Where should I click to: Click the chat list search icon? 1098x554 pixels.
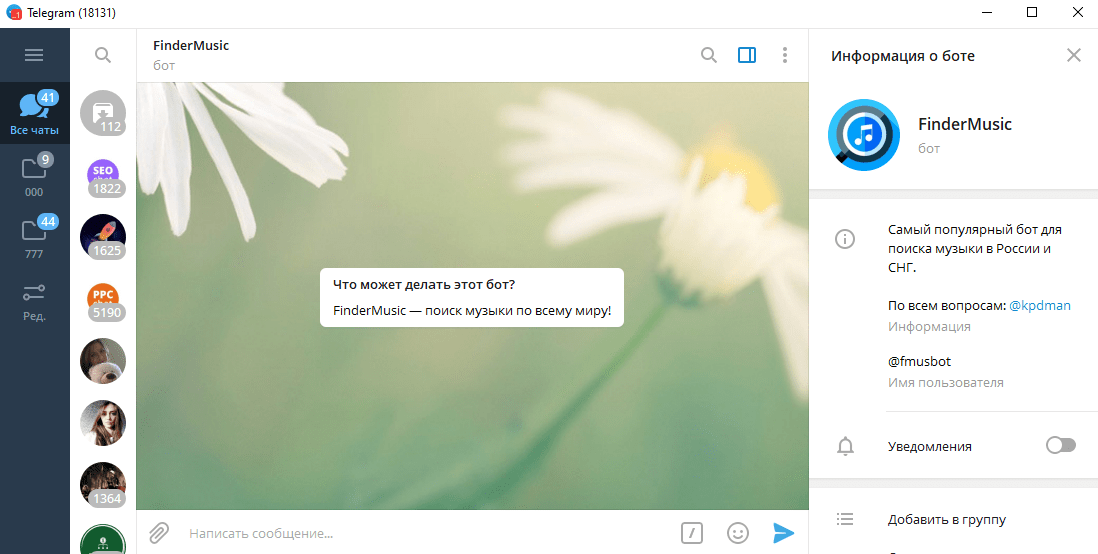tap(102, 55)
